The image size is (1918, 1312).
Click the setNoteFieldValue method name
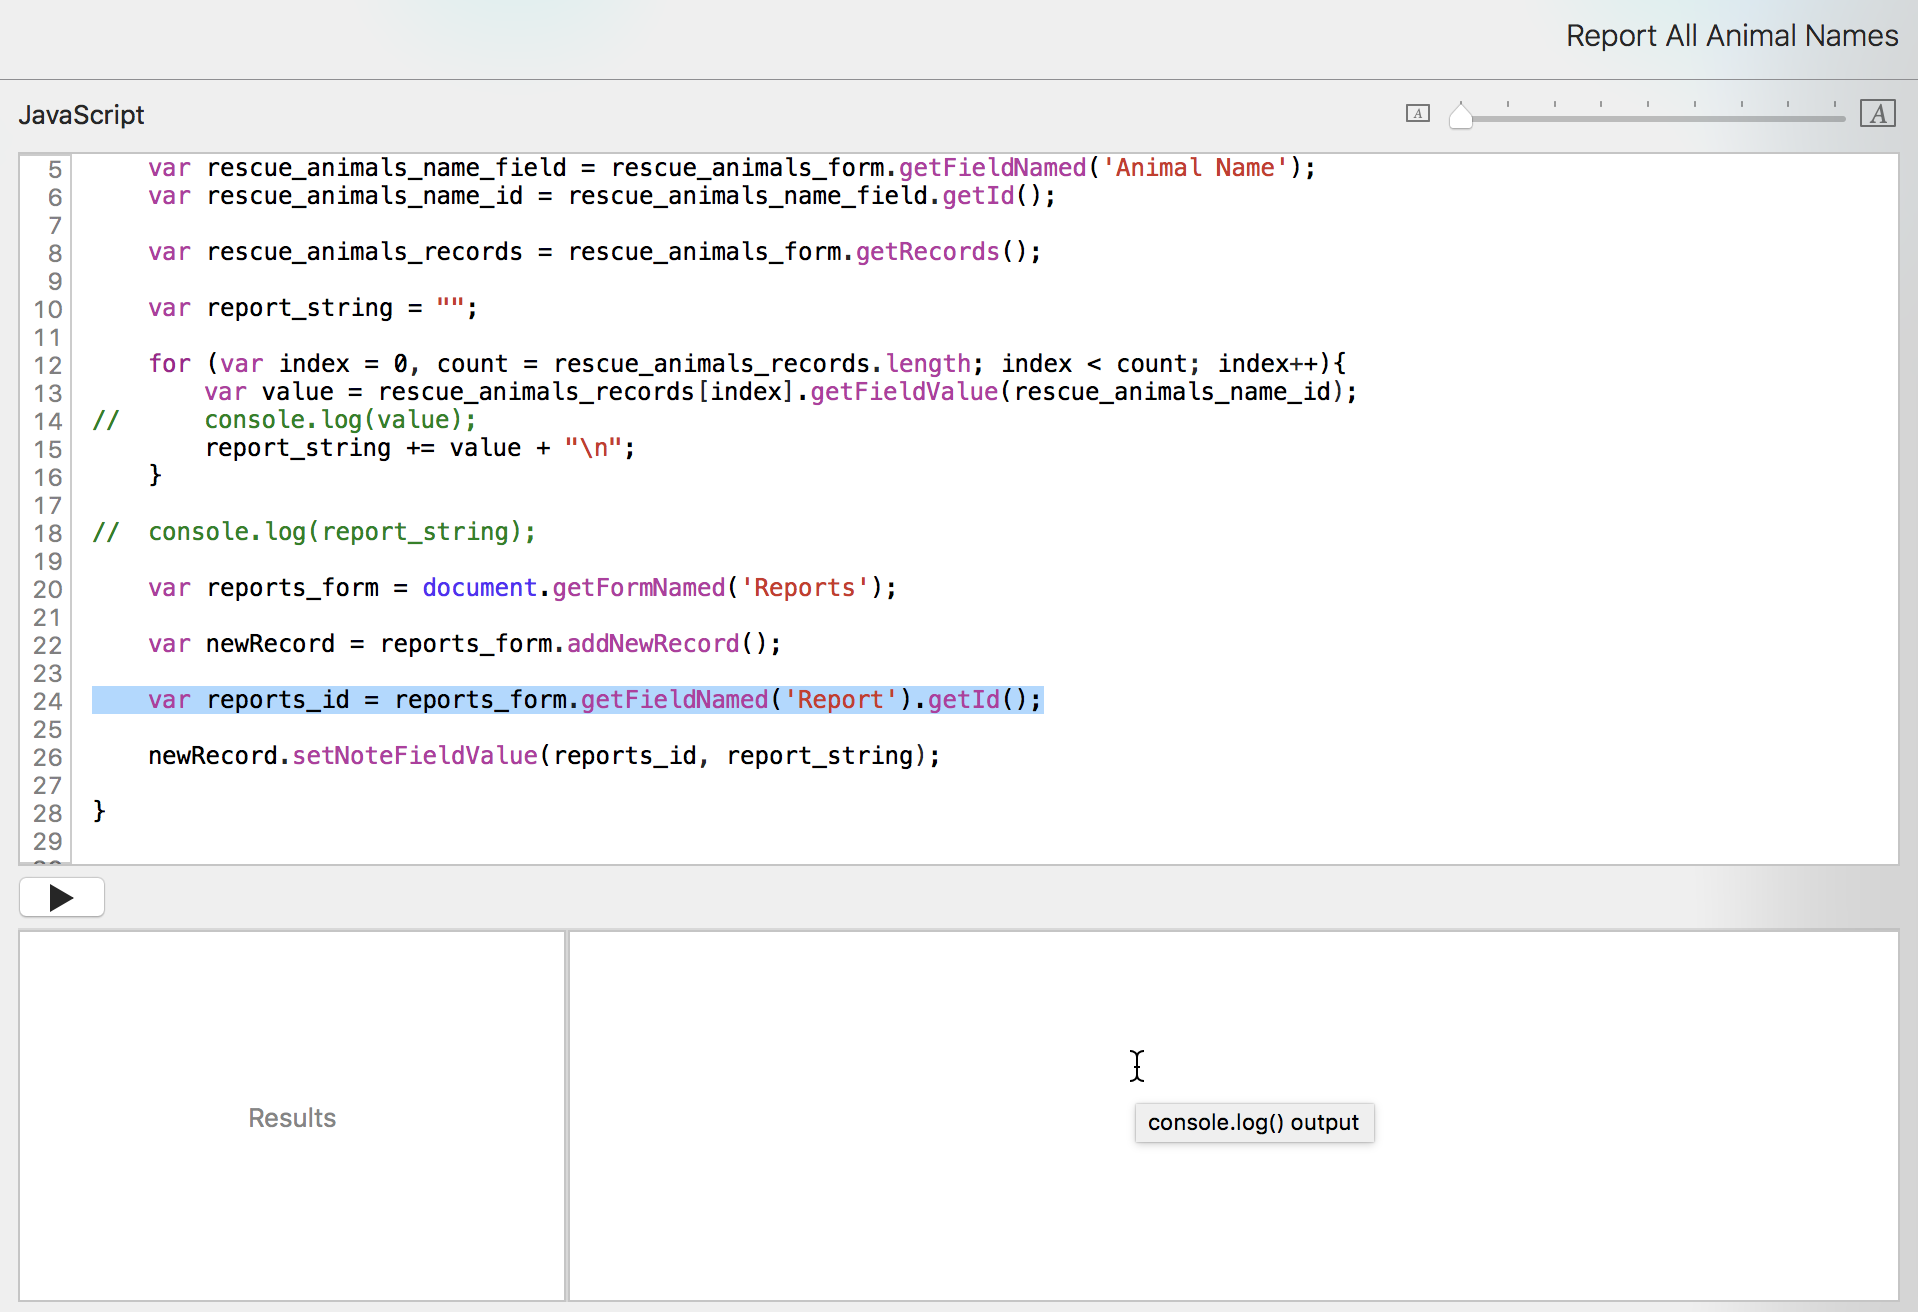point(414,756)
